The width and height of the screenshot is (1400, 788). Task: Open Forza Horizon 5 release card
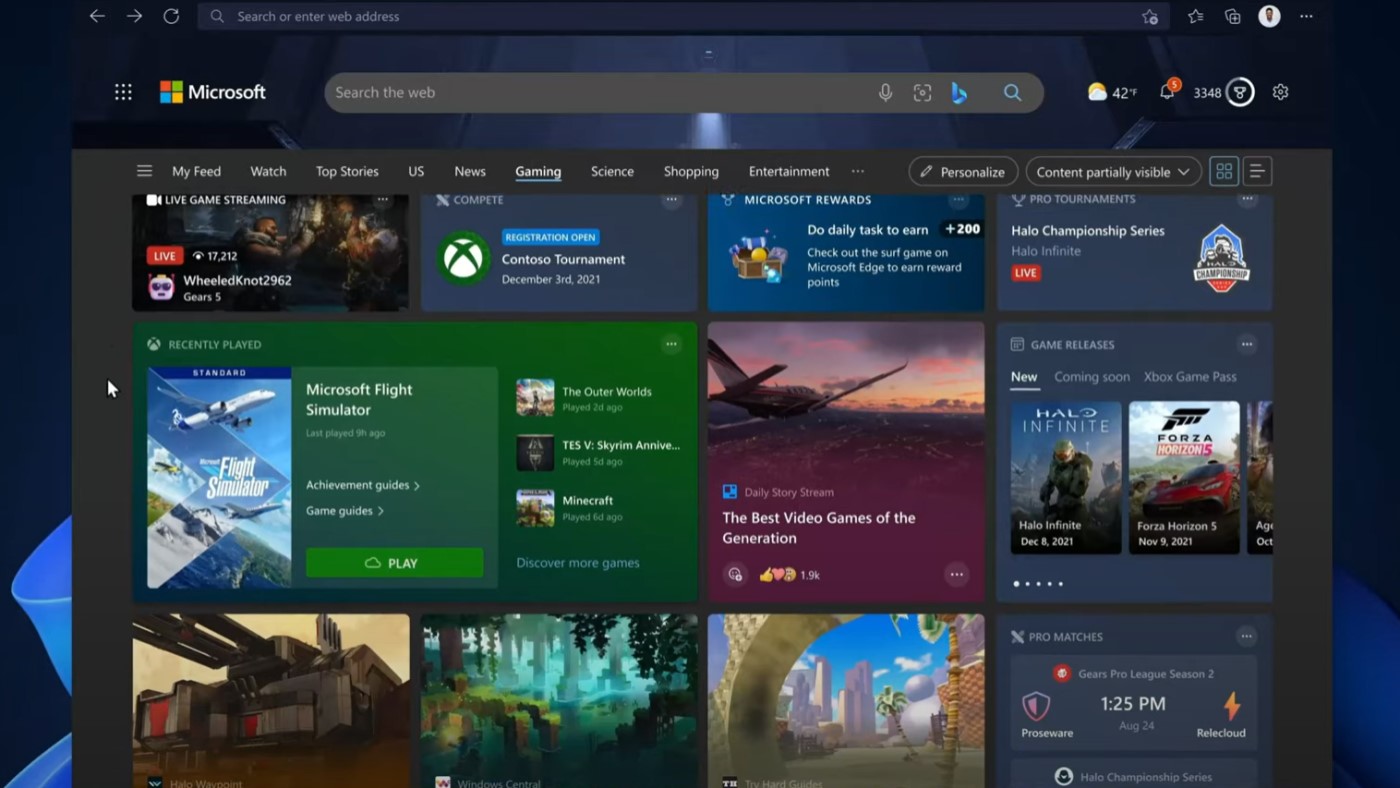pyautogui.click(x=1184, y=478)
